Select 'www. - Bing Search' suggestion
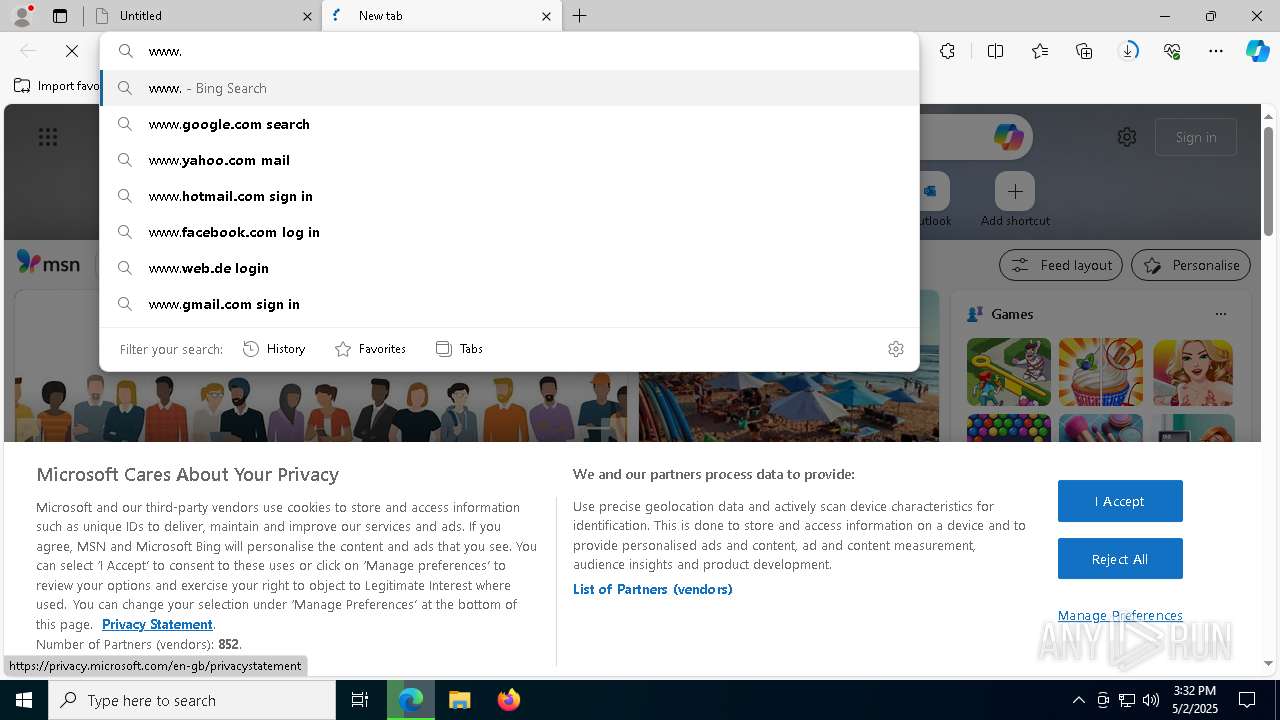Screen dimensions: 1280x720 pyautogui.click(x=510, y=88)
